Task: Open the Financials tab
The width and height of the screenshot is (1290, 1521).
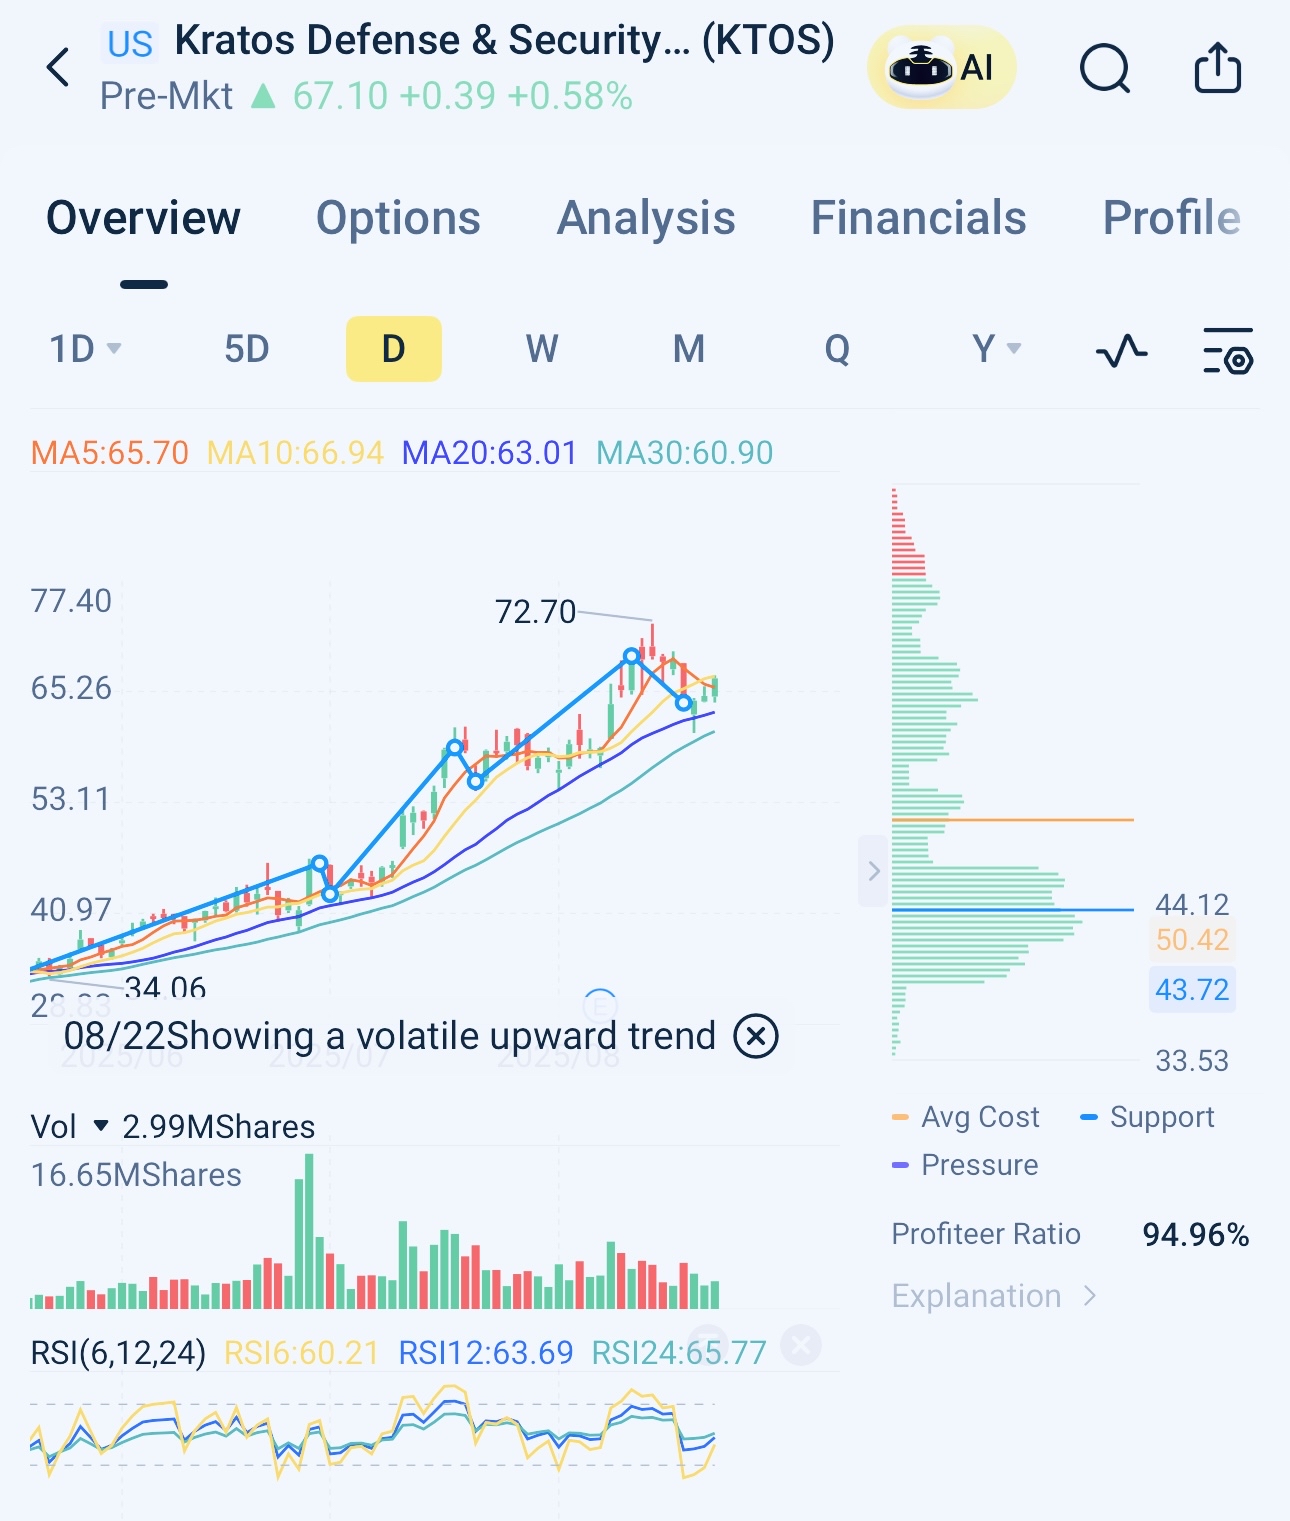Action: point(918,218)
